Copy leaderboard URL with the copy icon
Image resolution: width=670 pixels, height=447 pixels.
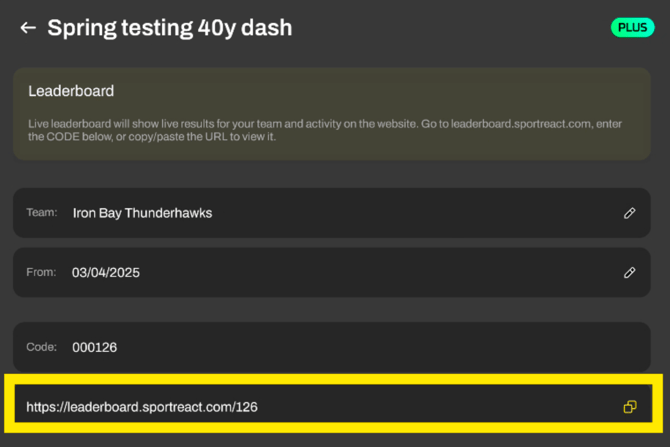click(x=629, y=407)
